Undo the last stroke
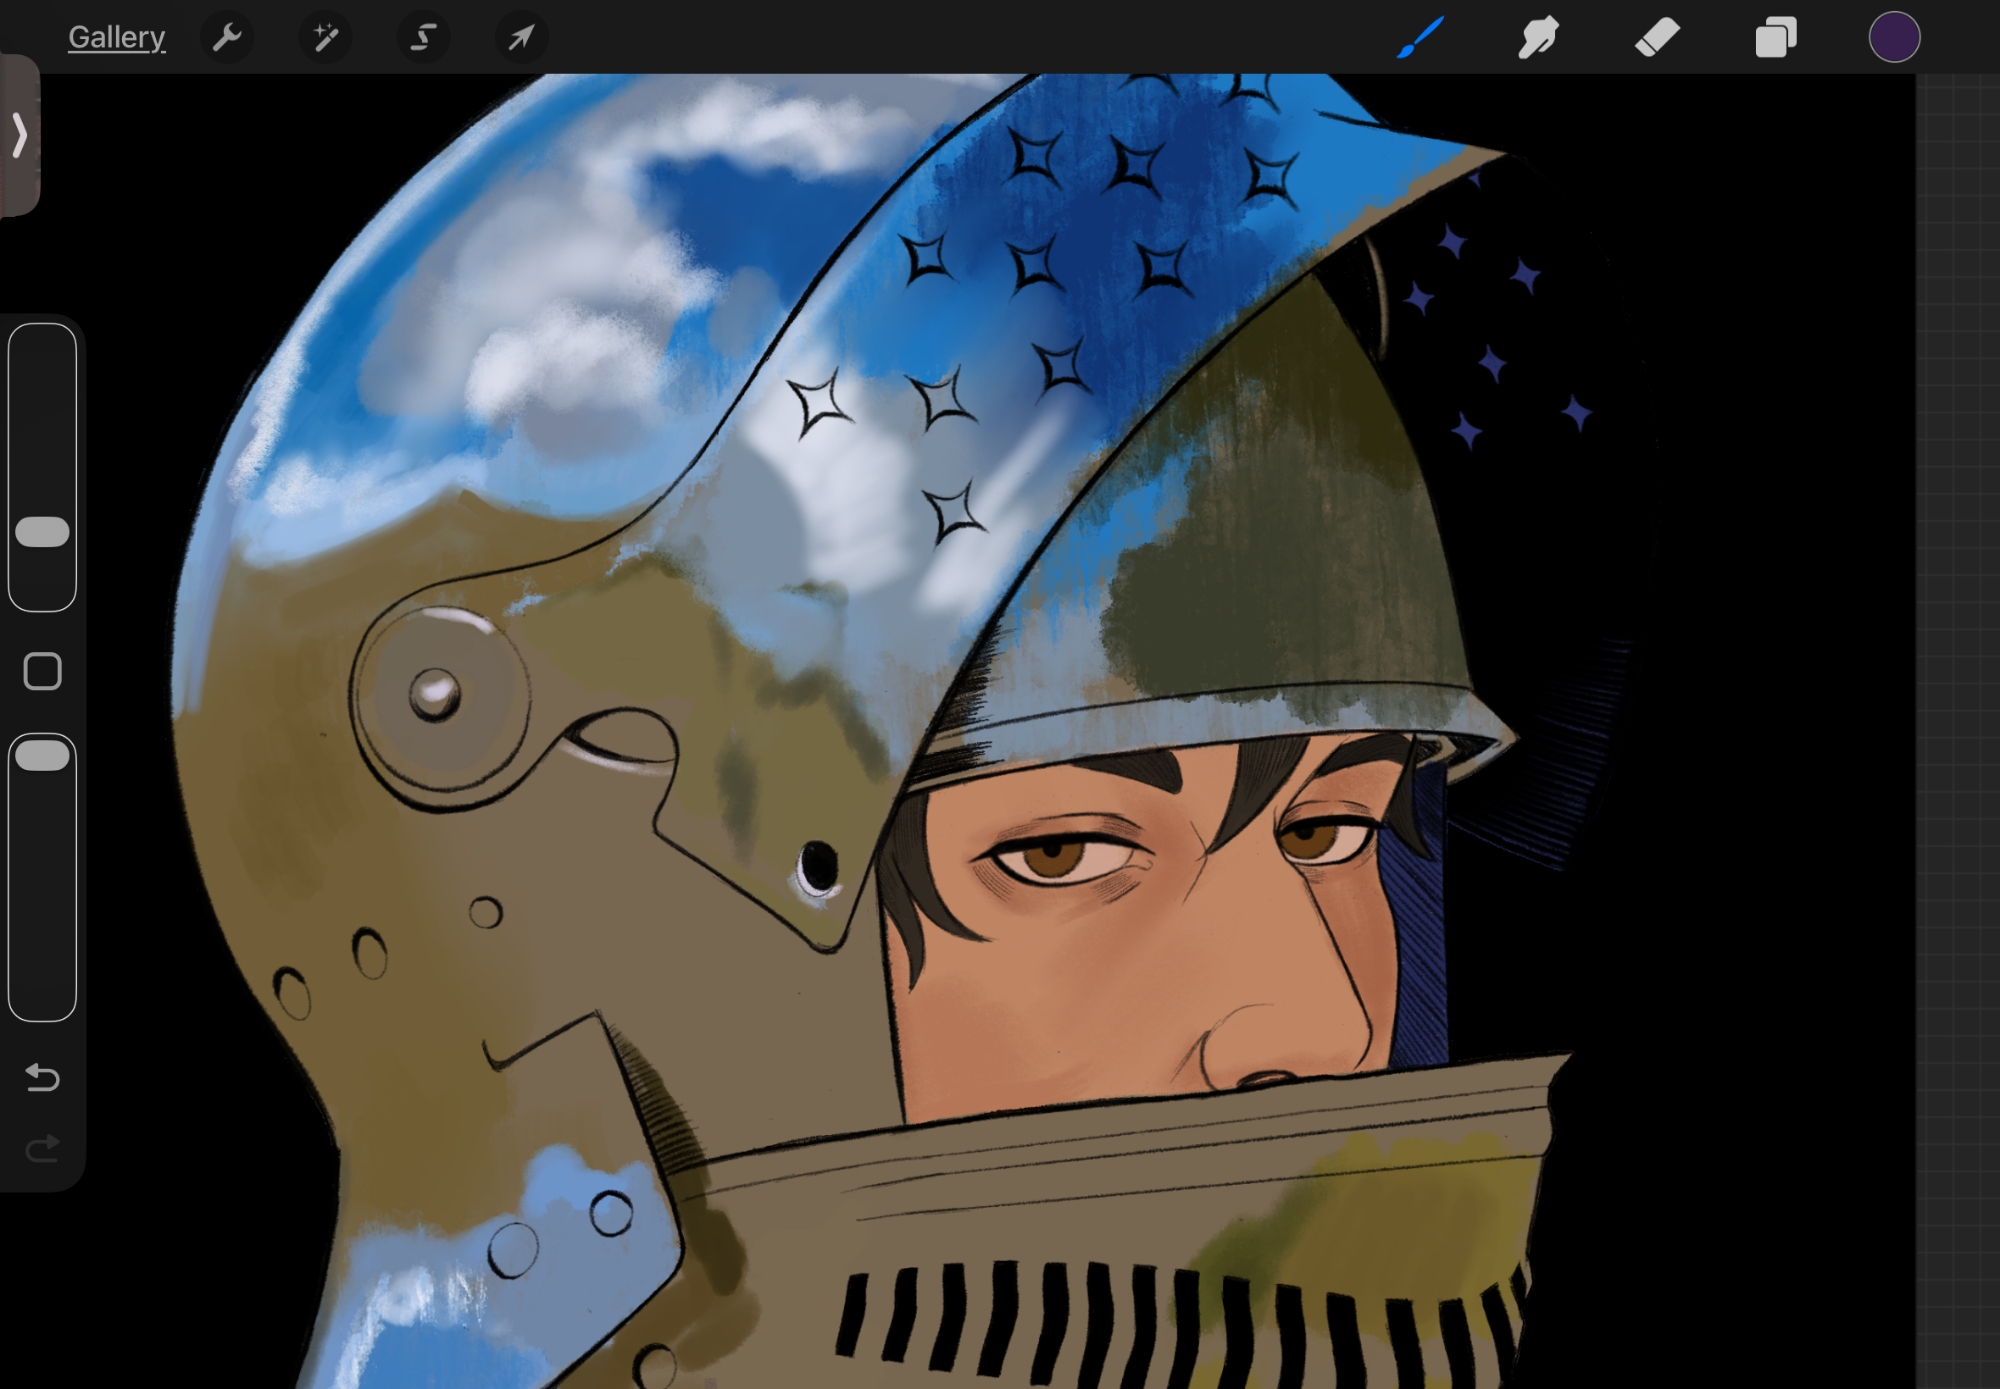The height and width of the screenshot is (1389, 2000). (42, 1078)
